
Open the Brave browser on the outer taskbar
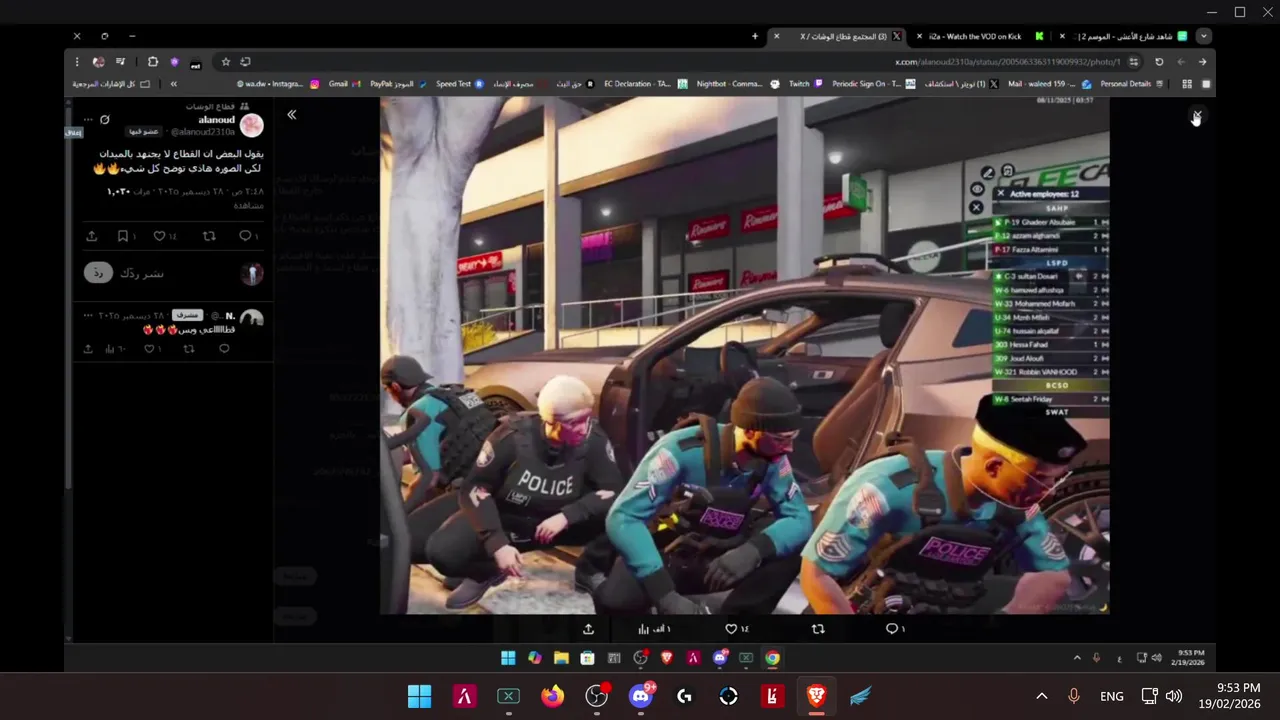tap(817, 696)
